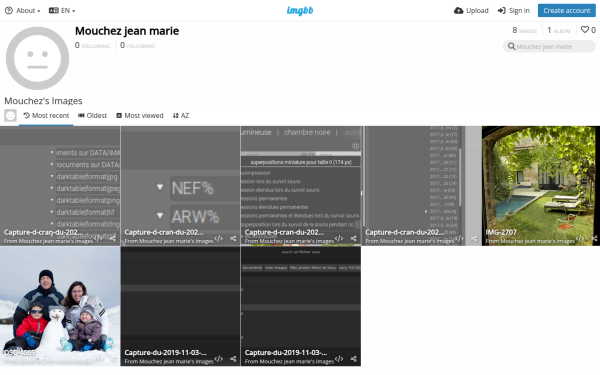Viewport: 600px width, 375px height.
Task: Click embed codes icon on 2017 folder list thumbnail
Action: coord(460,238)
